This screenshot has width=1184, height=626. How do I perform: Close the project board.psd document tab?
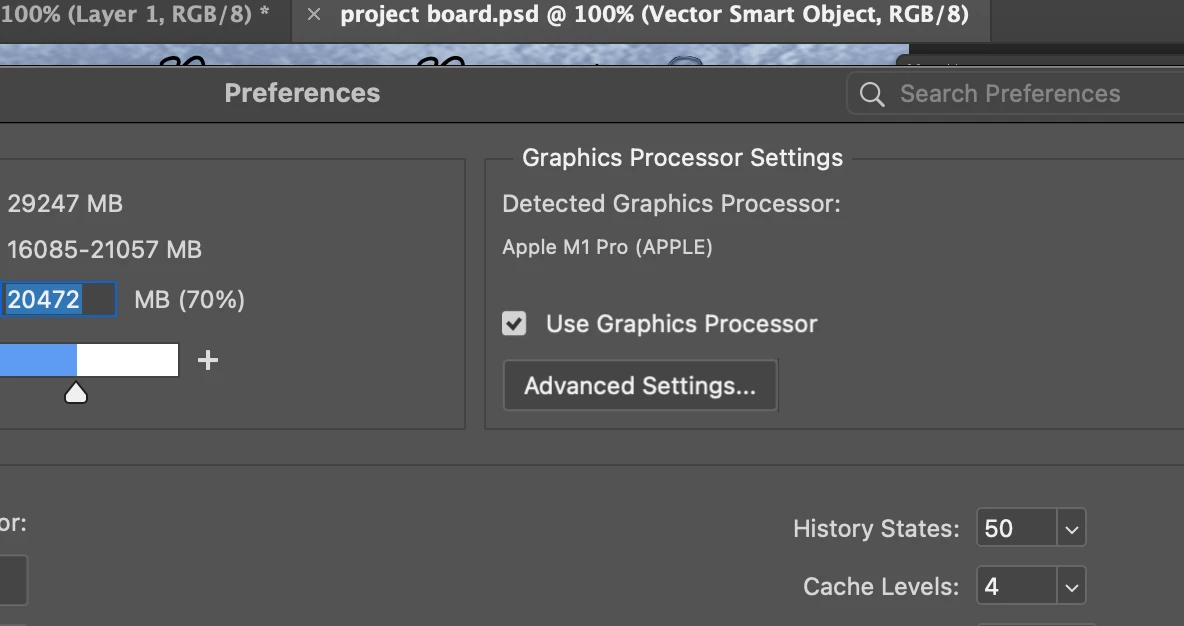pos(313,15)
